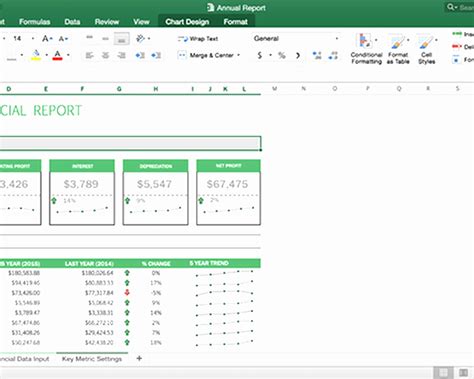Click the font size box showing 14
Image resolution: width=474 pixels, height=379 pixels.
pyautogui.click(x=17, y=39)
